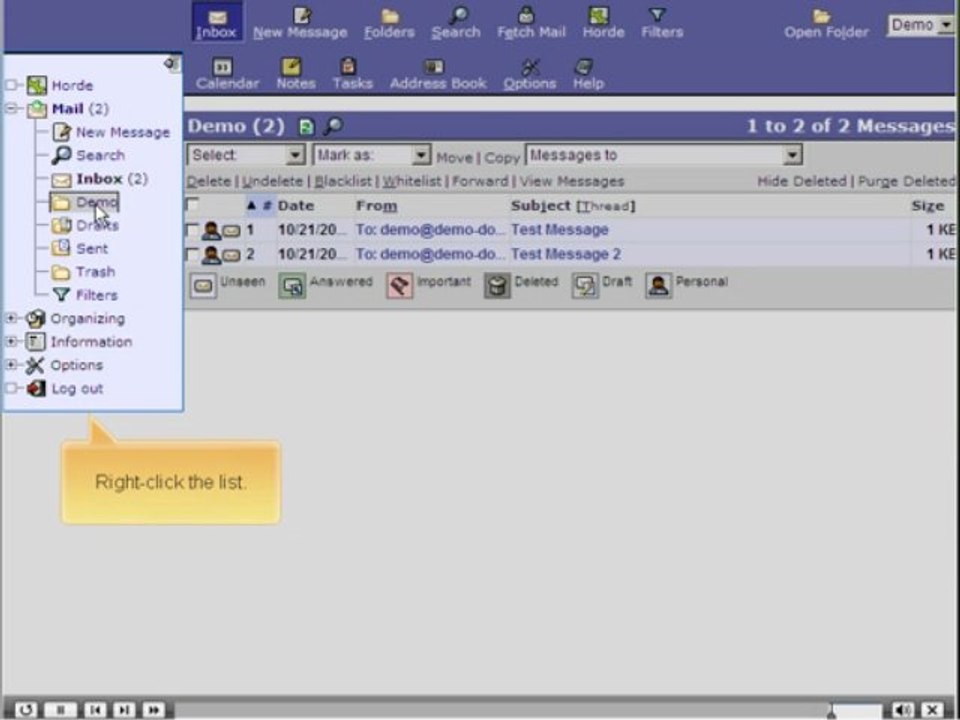960x720 pixels.
Task: Open Inbox (2) in sidebar tree
Action: 112,179
